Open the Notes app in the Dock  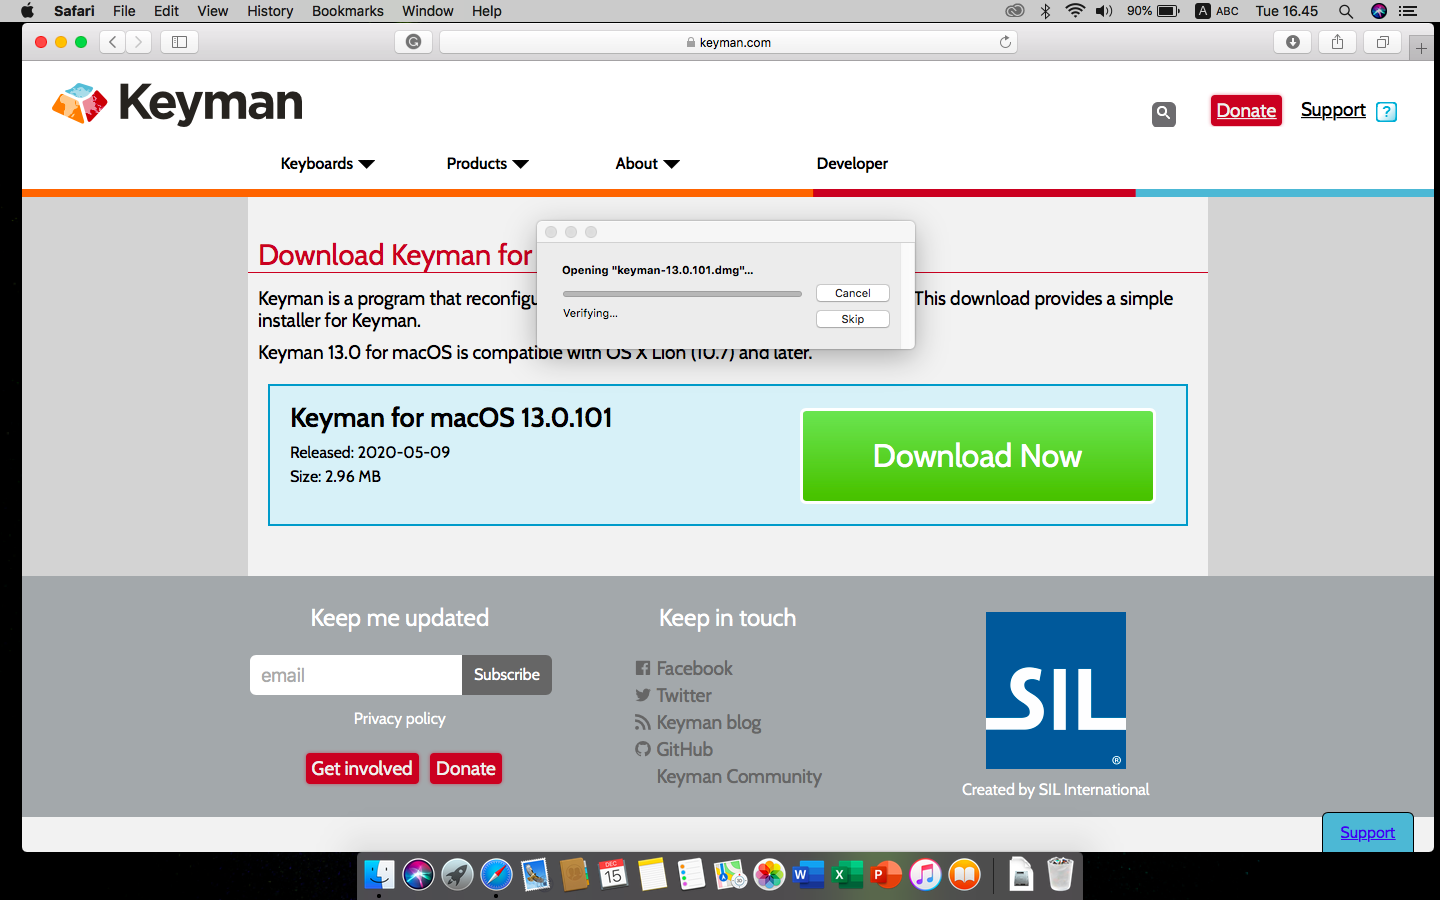pos(652,874)
